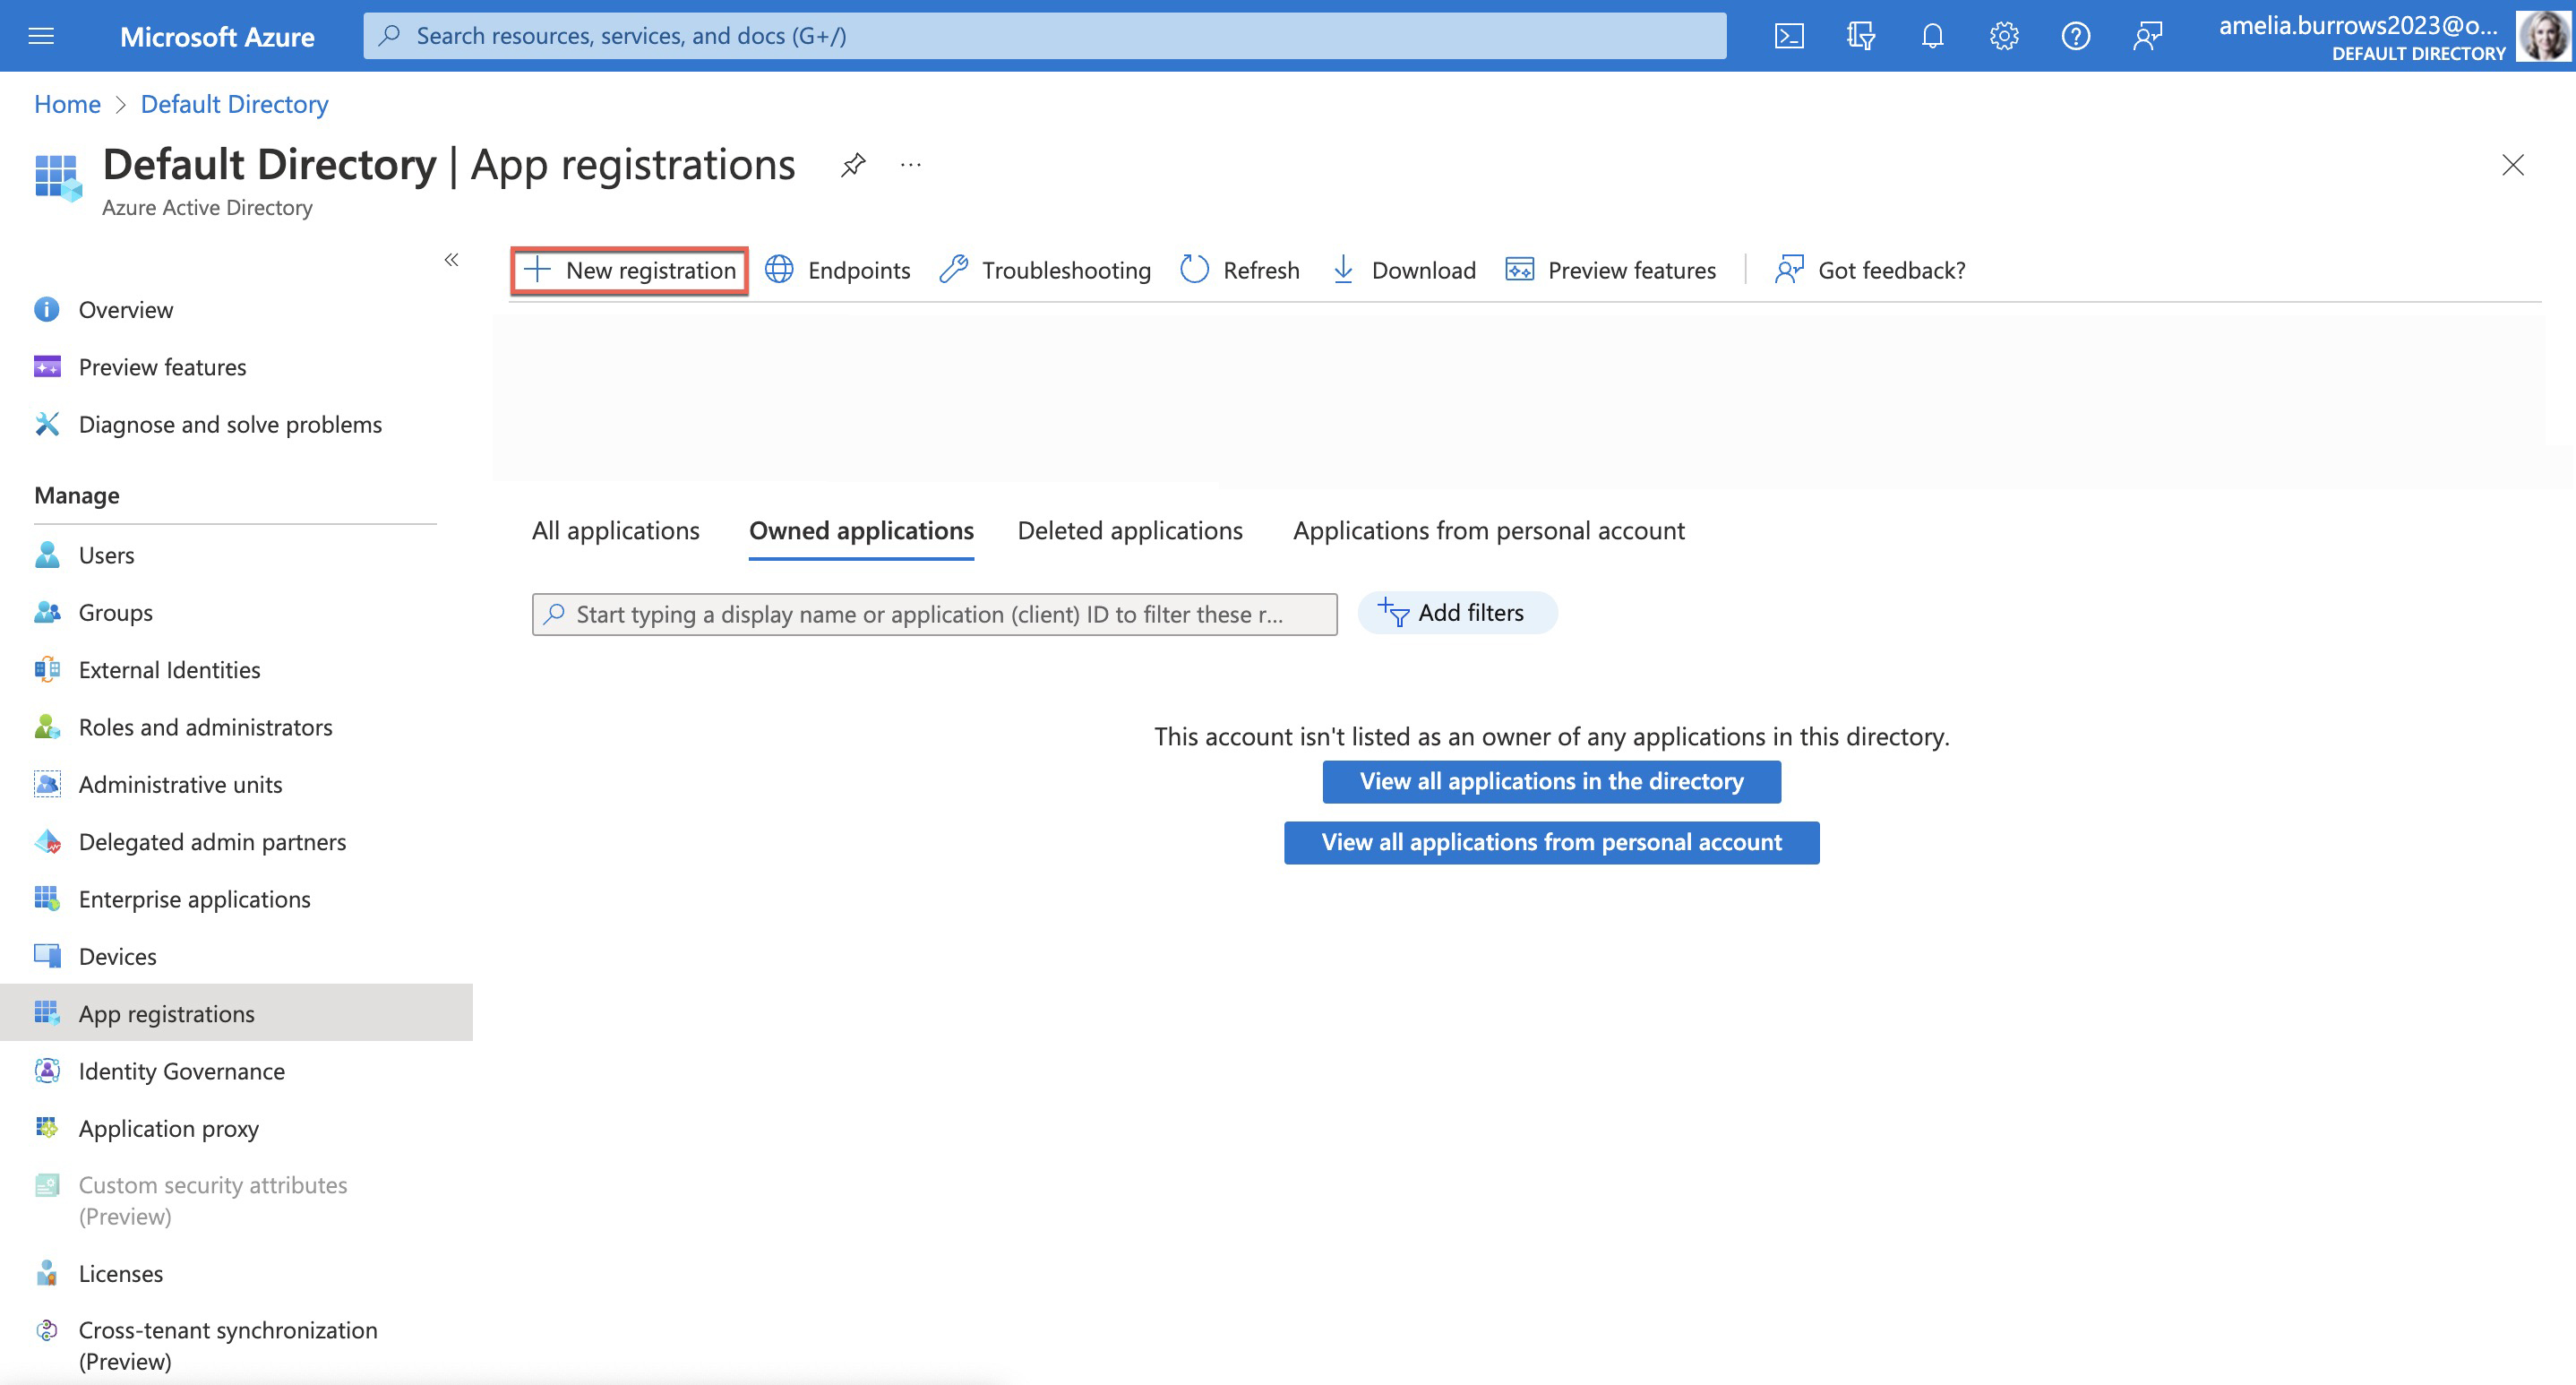Viewport: 2576px width, 1385px height.
Task: Go to the Default Directory breadcrumb
Action: click(234, 104)
